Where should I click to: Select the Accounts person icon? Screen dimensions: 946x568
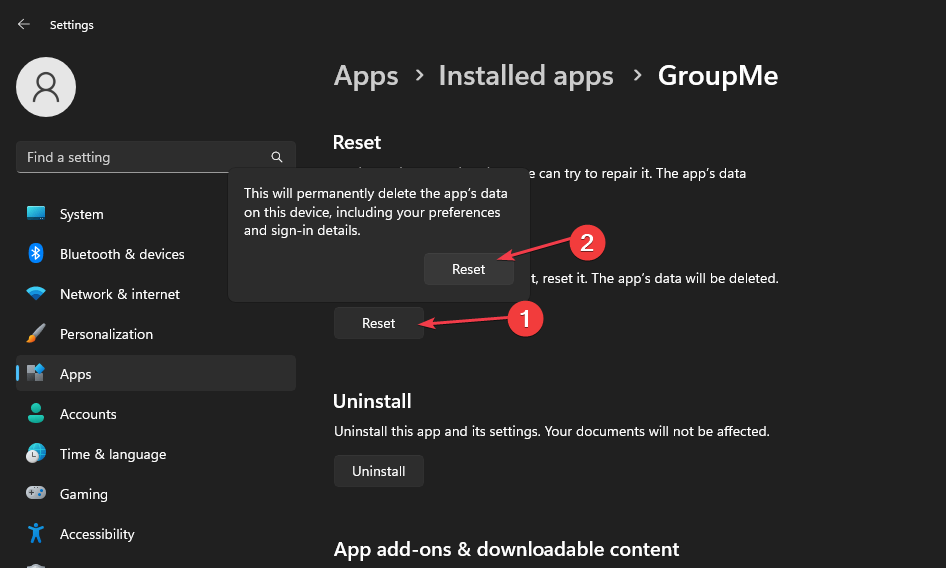pos(36,413)
